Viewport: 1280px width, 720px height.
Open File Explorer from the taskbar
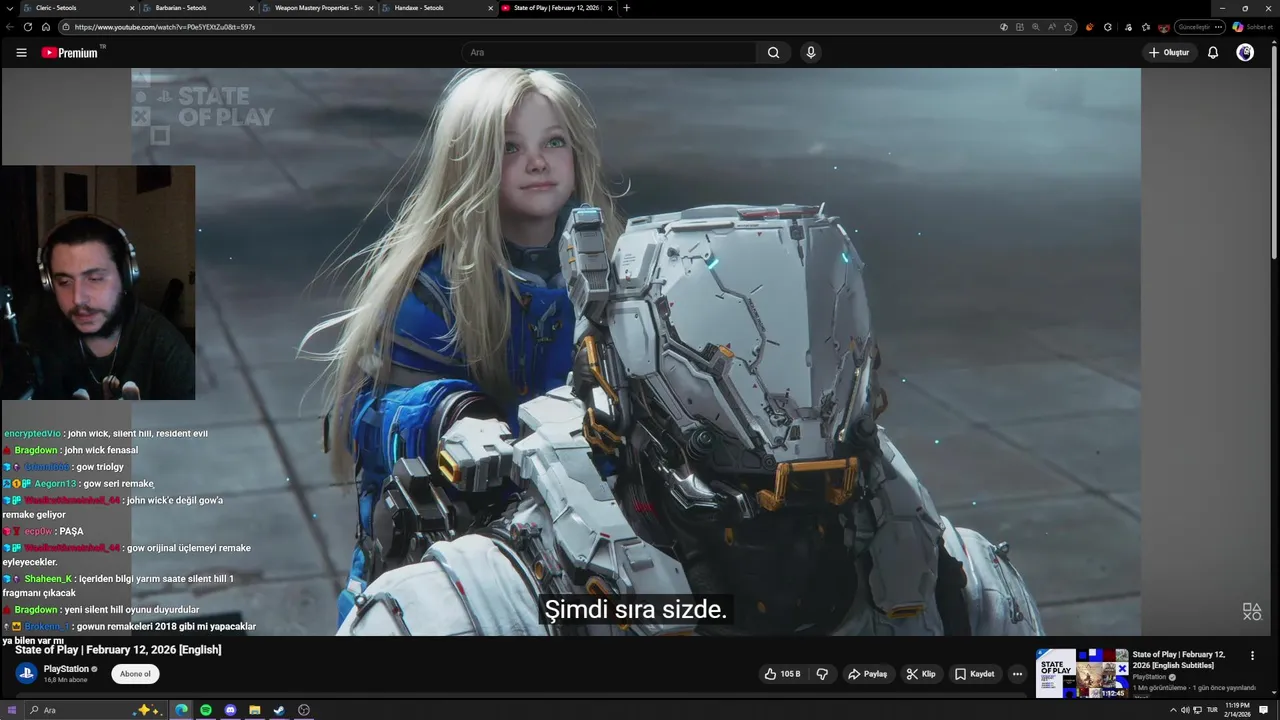pyautogui.click(x=255, y=710)
